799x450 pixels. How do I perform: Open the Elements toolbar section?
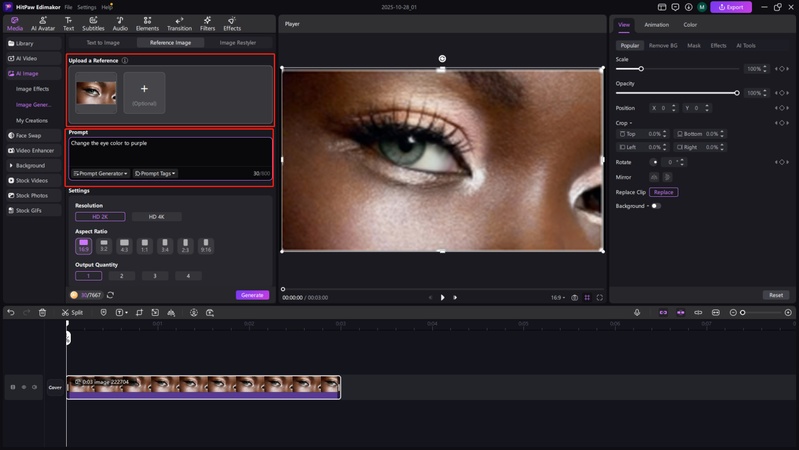(x=147, y=24)
